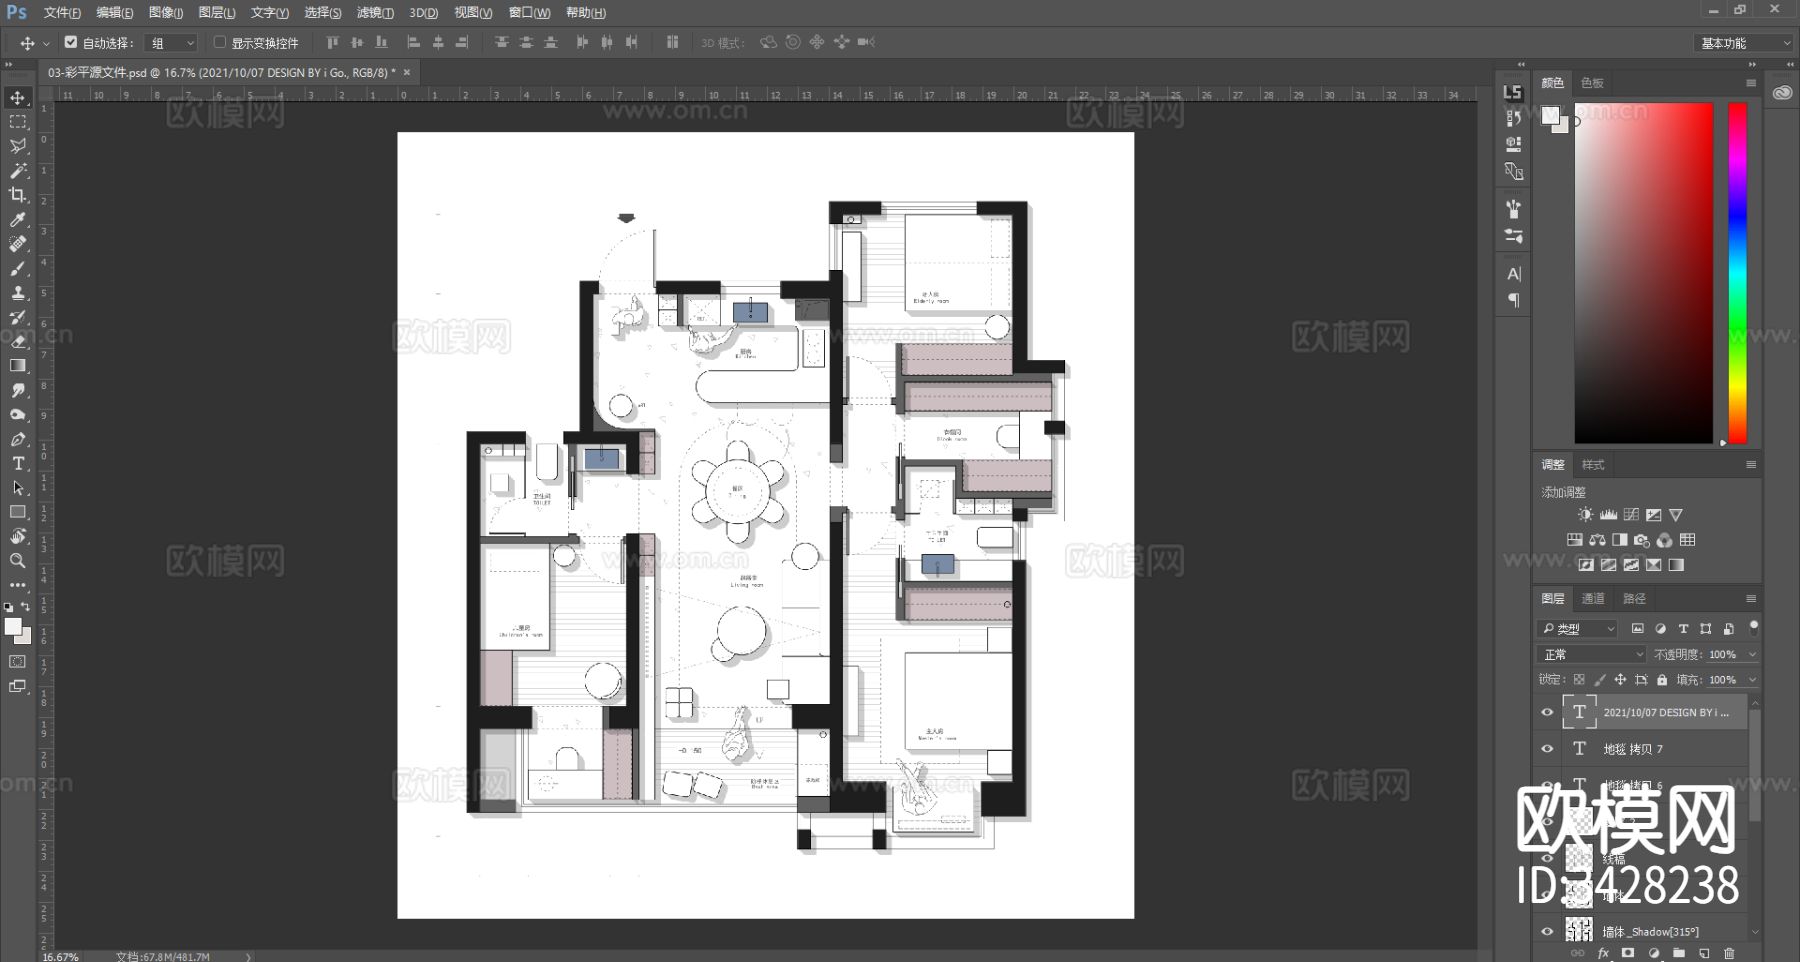Toggle type layer filter in Layers panel

click(1683, 629)
